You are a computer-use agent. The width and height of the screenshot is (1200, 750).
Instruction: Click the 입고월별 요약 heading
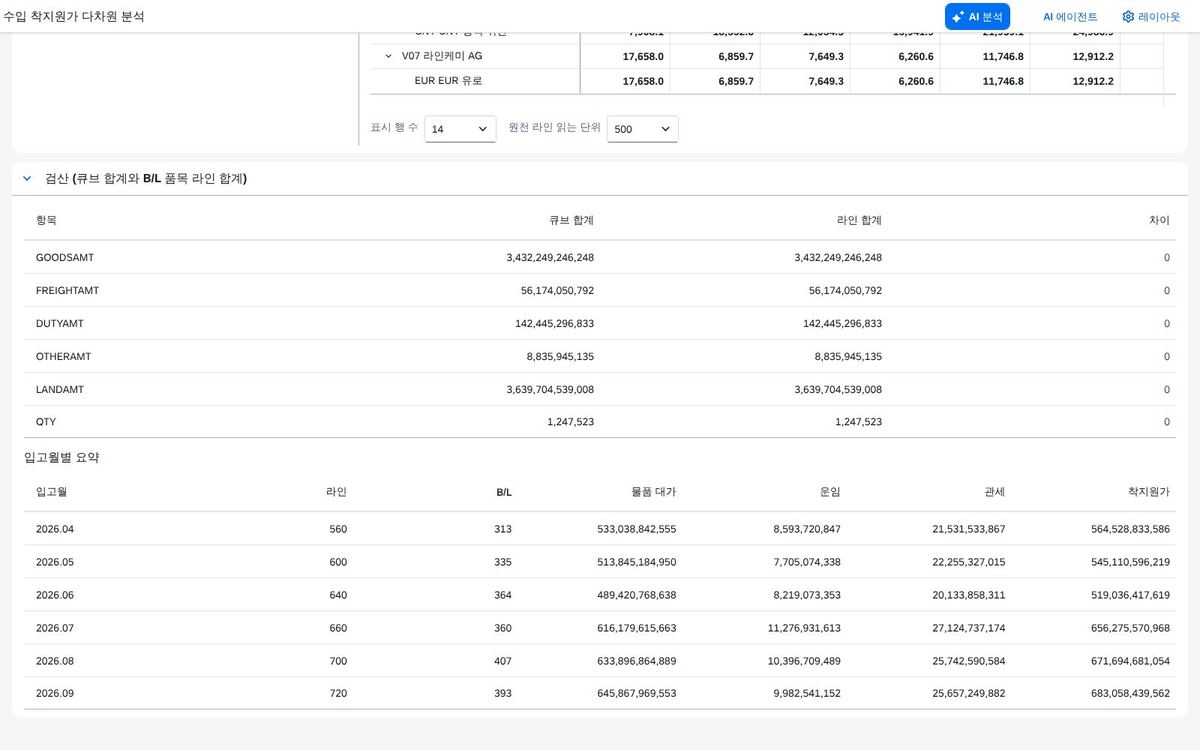tap(62, 457)
